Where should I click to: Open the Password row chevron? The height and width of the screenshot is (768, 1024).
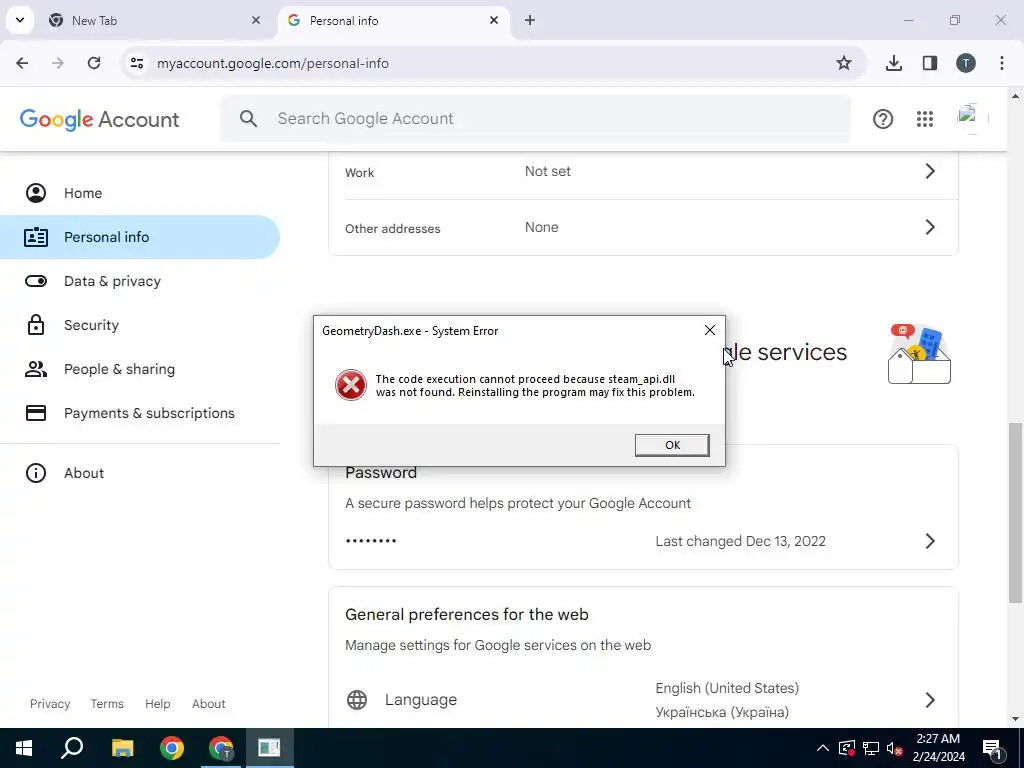tap(930, 541)
